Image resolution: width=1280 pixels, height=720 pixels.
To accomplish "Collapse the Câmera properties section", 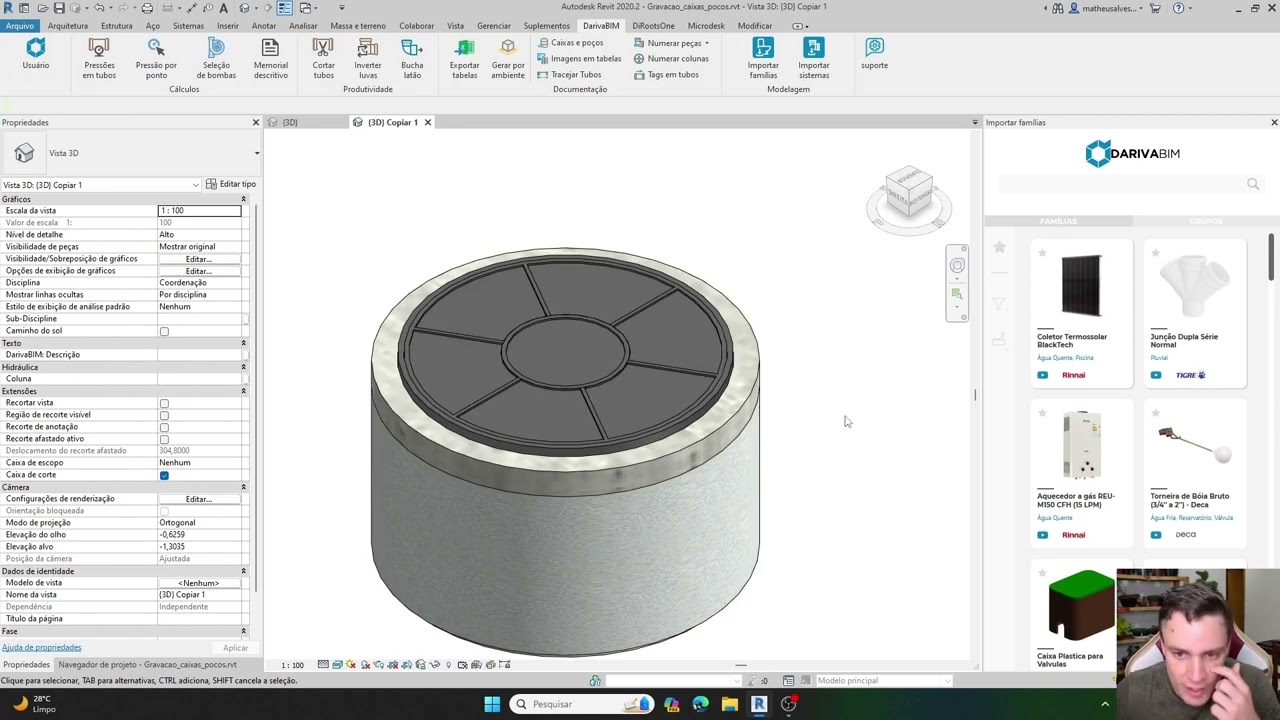I will point(243,487).
